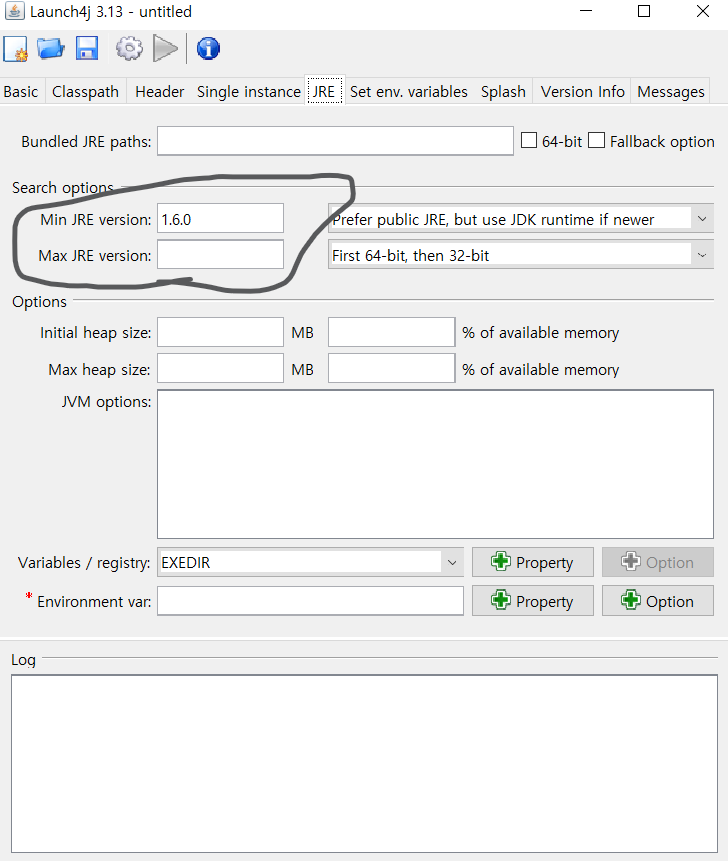The width and height of the screenshot is (728, 861).
Task: Focus the Min JRE version field
Action: 220,219
